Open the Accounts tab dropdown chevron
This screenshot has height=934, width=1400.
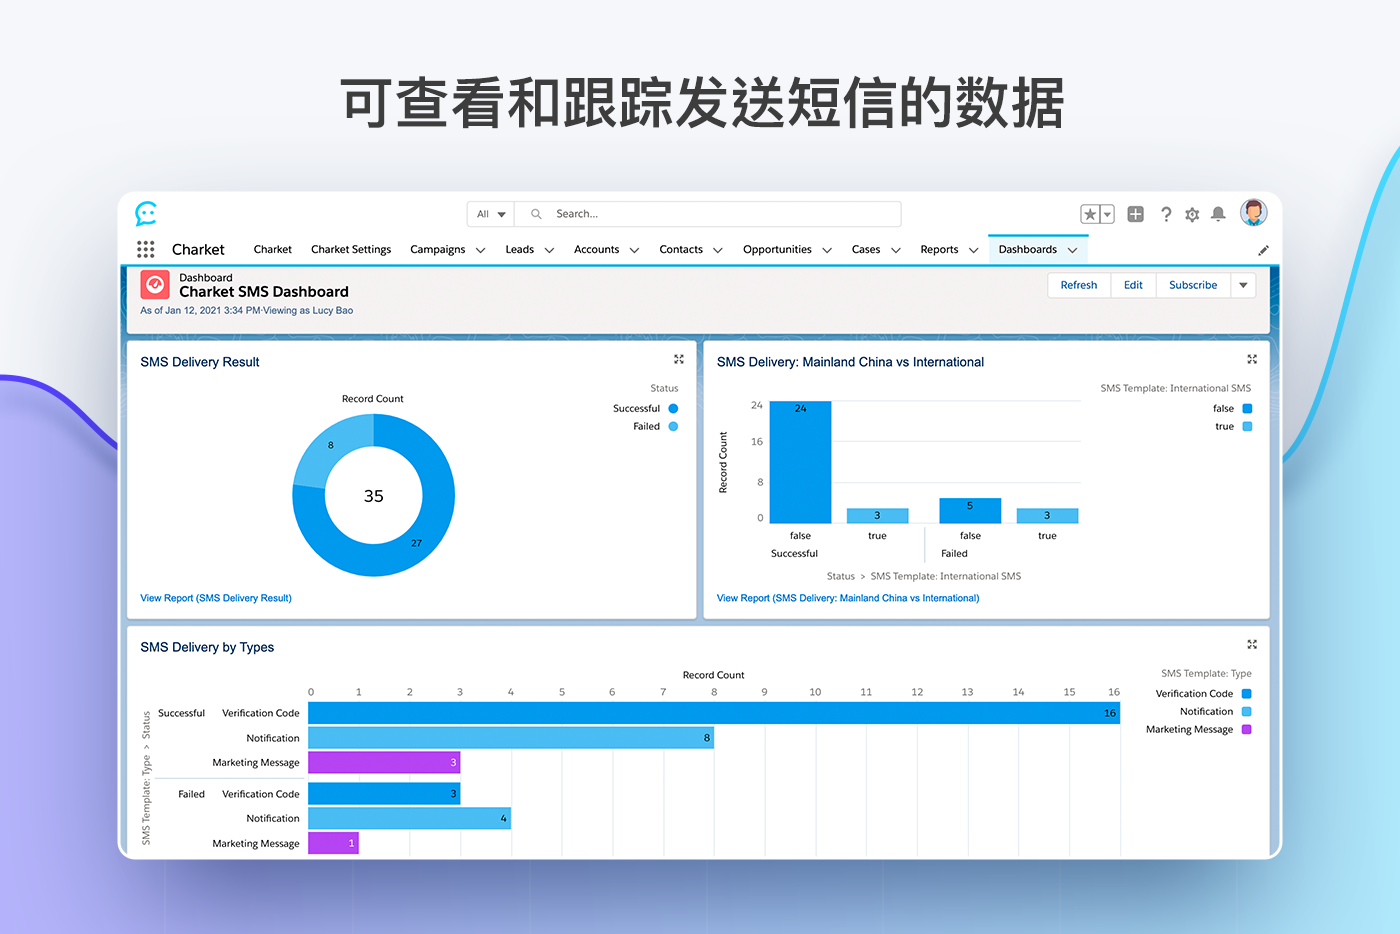[x=634, y=250]
